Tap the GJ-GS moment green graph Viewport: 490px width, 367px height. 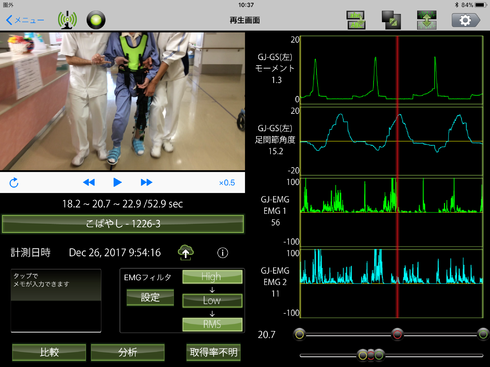[392, 69]
